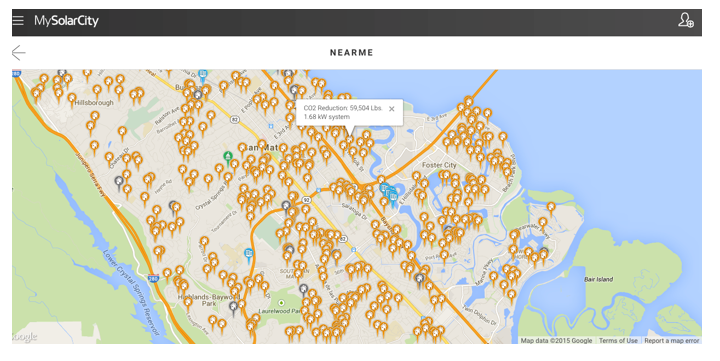This screenshot has height=361, width=720.
Task: Select the lone blue marker west of South San Mateo
Action: click(x=248, y=255)
